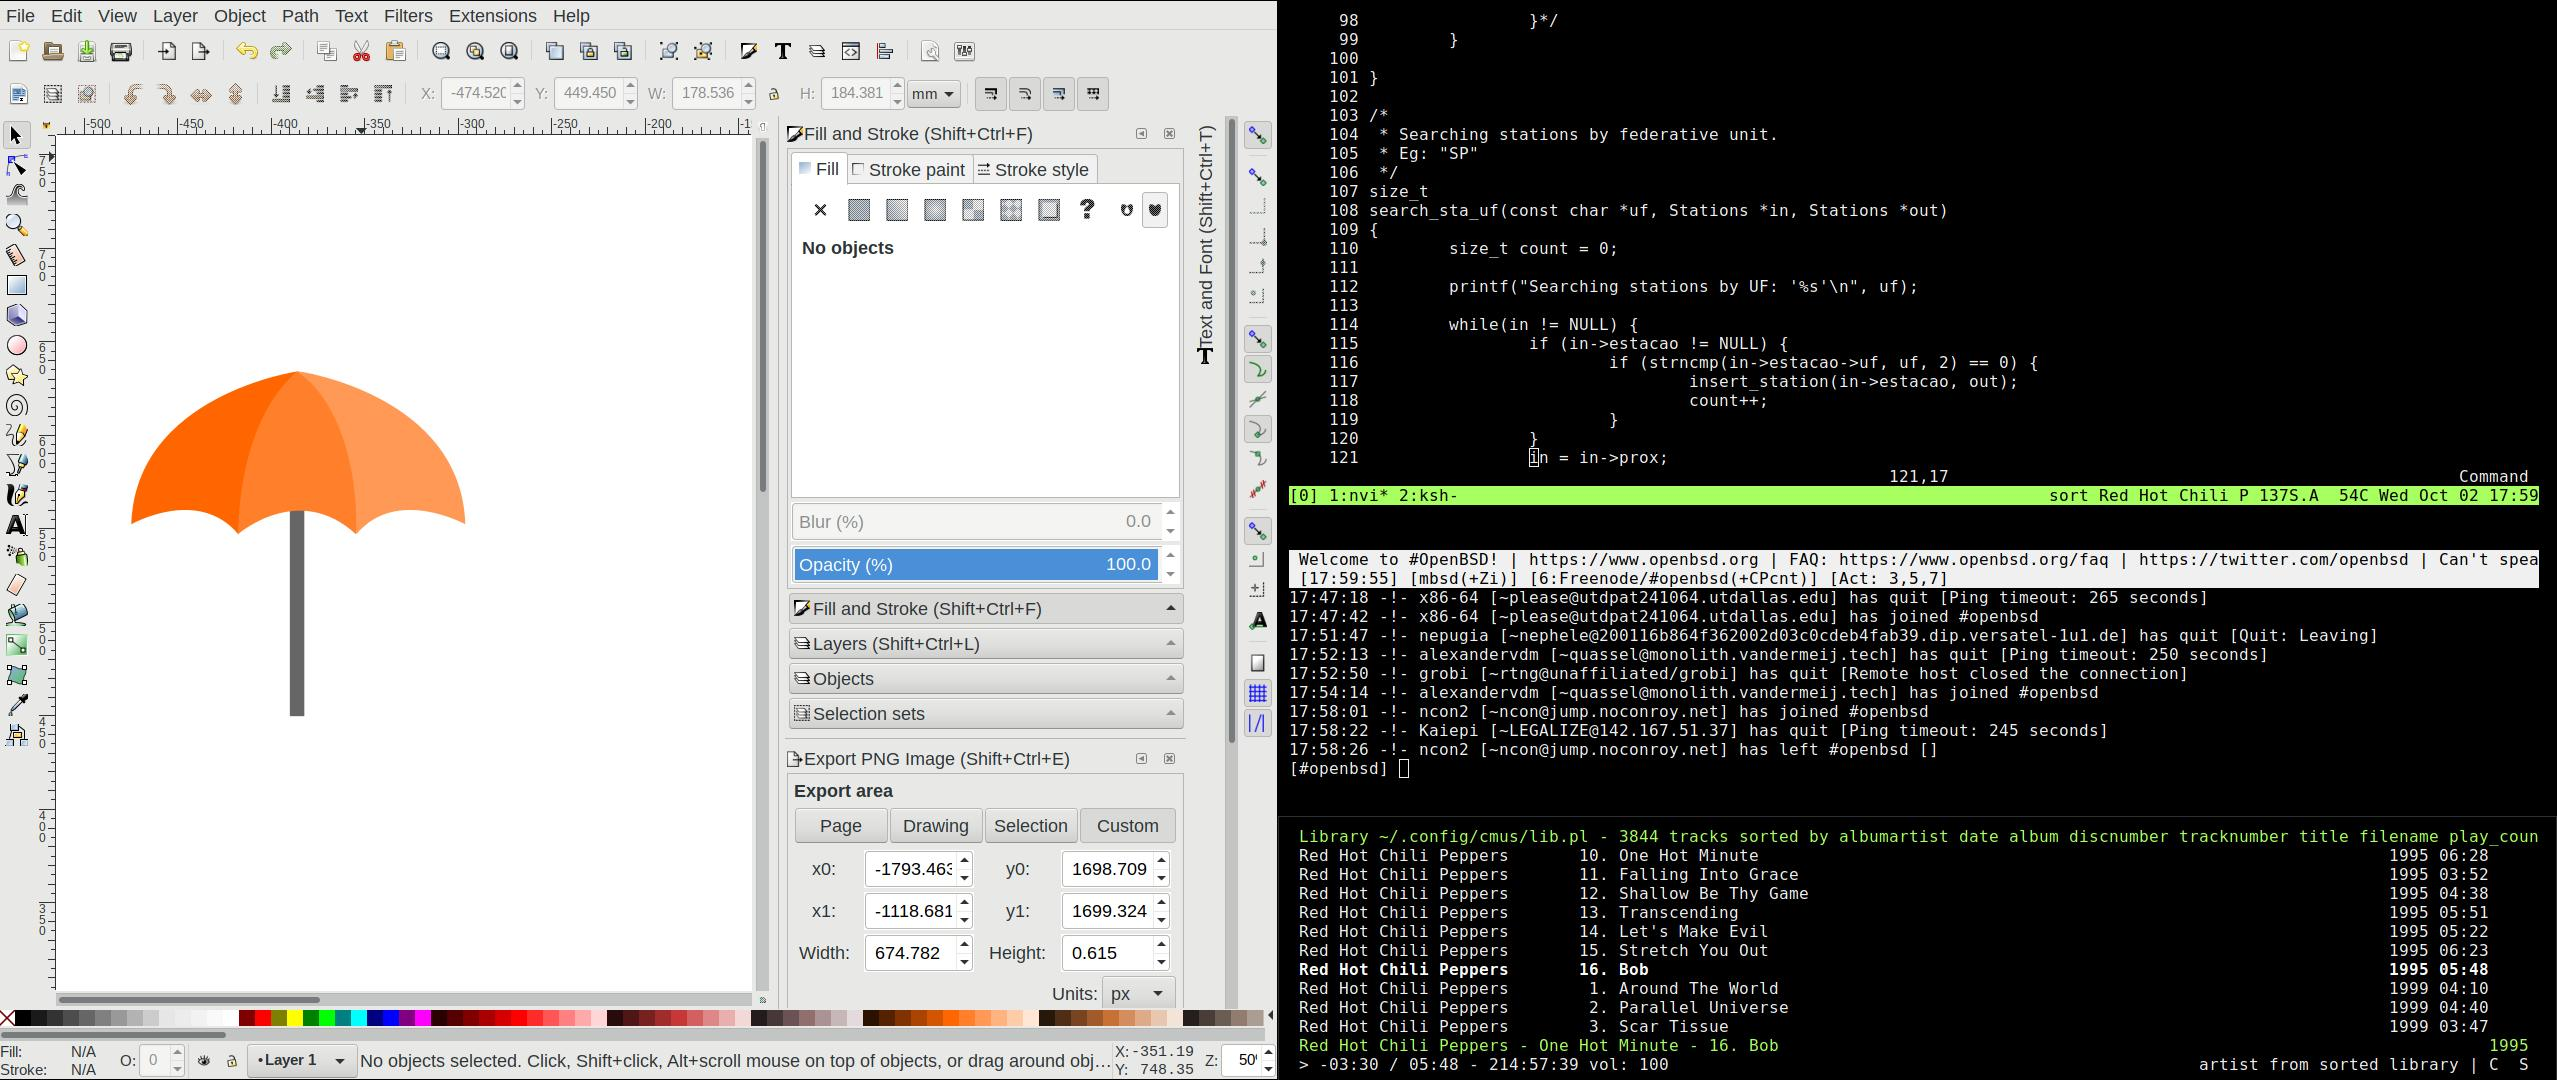Image resolution: width=2557 pixels, height=1080 pixels.
Task: Toggle the current layer lock
Action: [231, 1061]
